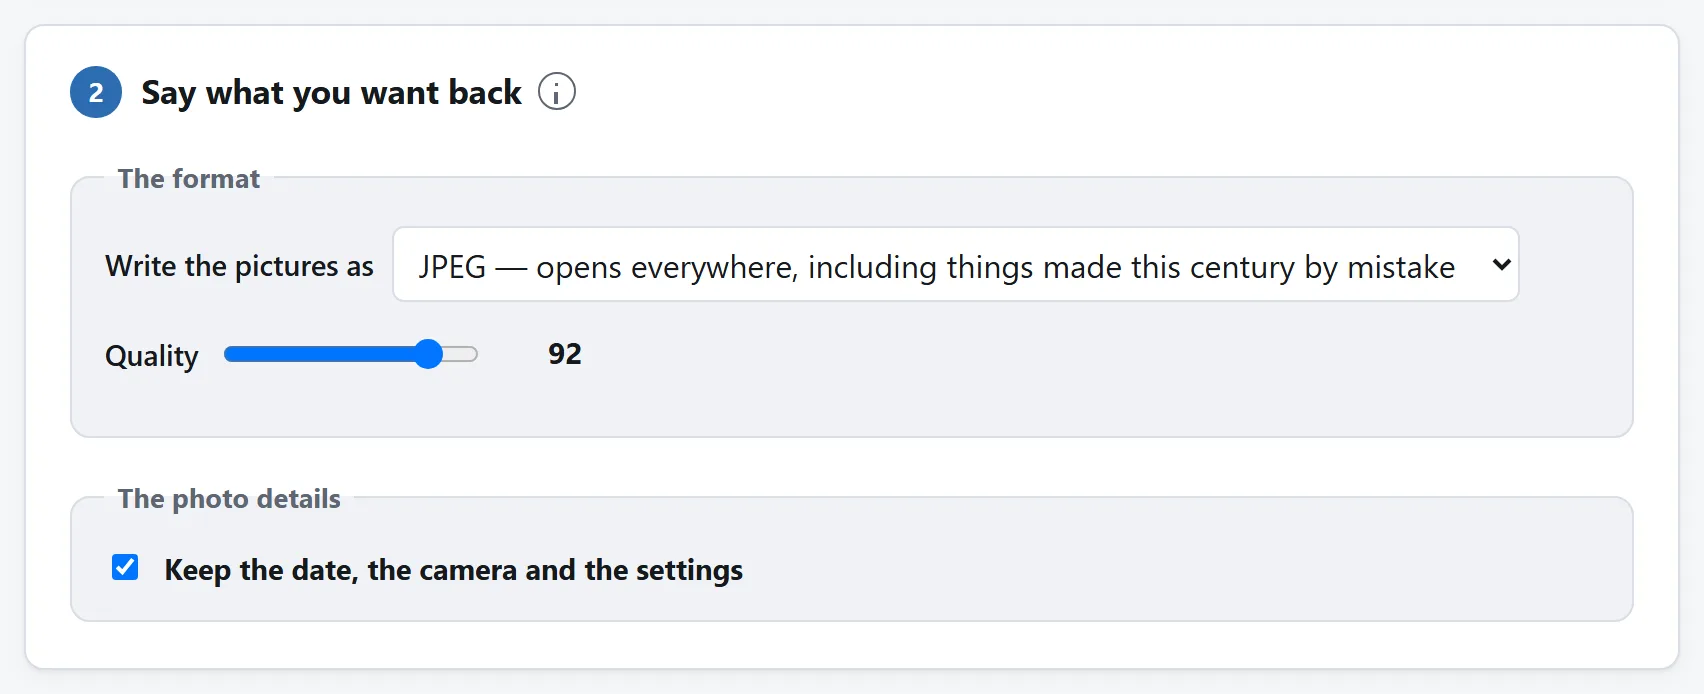Click the JPEG text inside the format select
This screenshot has width=1704, height=694.
click(452, 267)
